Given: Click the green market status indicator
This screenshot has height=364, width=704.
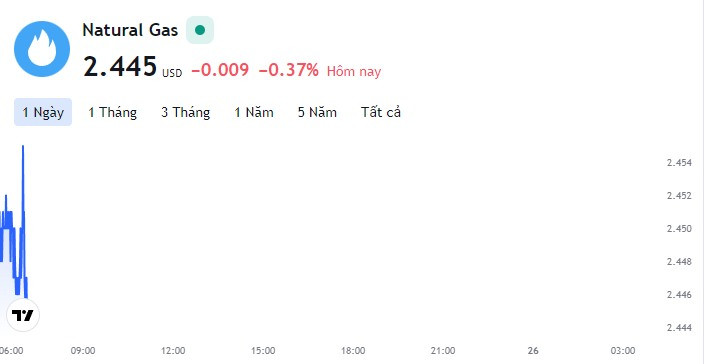Looking at the screenshot, I should coord(200,30).
